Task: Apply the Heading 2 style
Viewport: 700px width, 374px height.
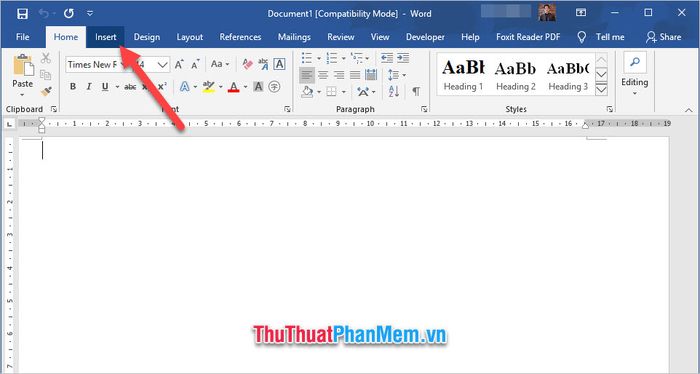Action: (x=516, y=74)
